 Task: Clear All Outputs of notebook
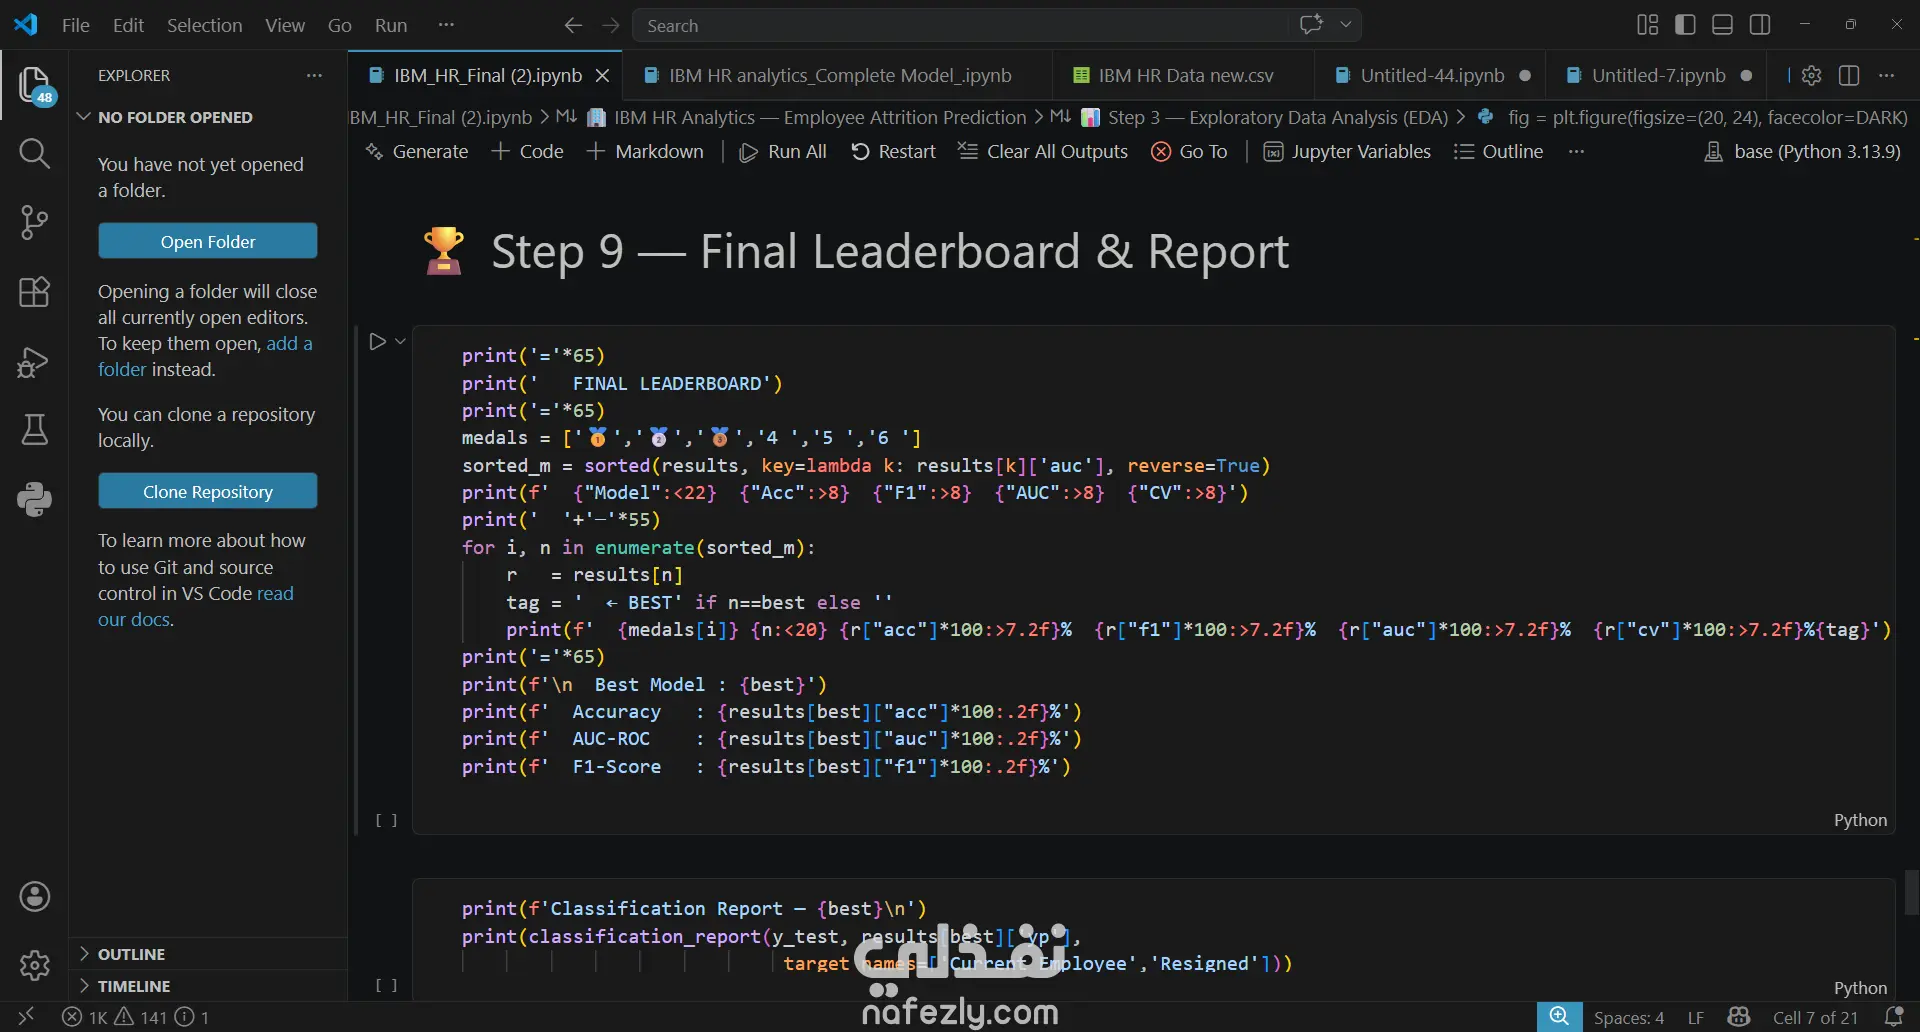[x=1043, y=152]
